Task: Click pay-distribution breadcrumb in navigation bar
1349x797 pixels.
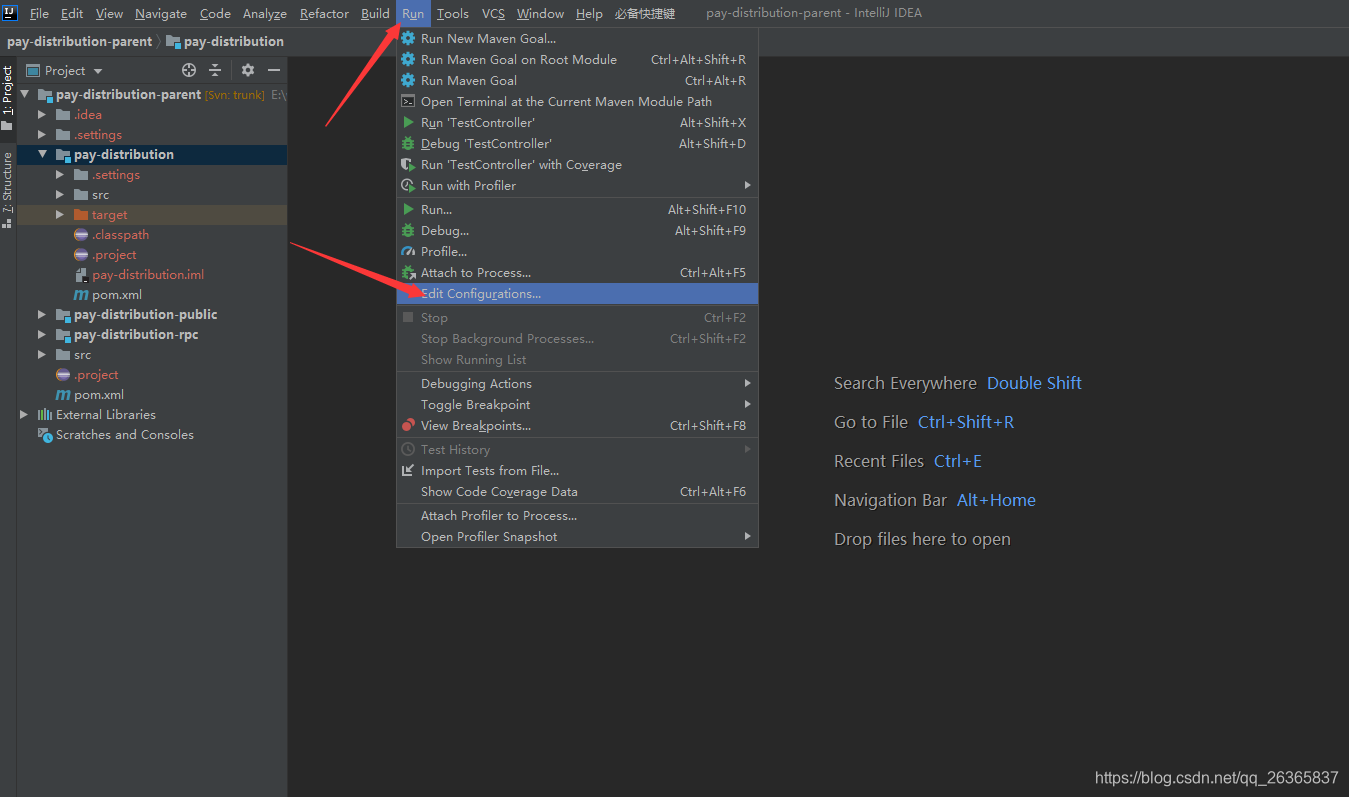Action: pos(225,41)
